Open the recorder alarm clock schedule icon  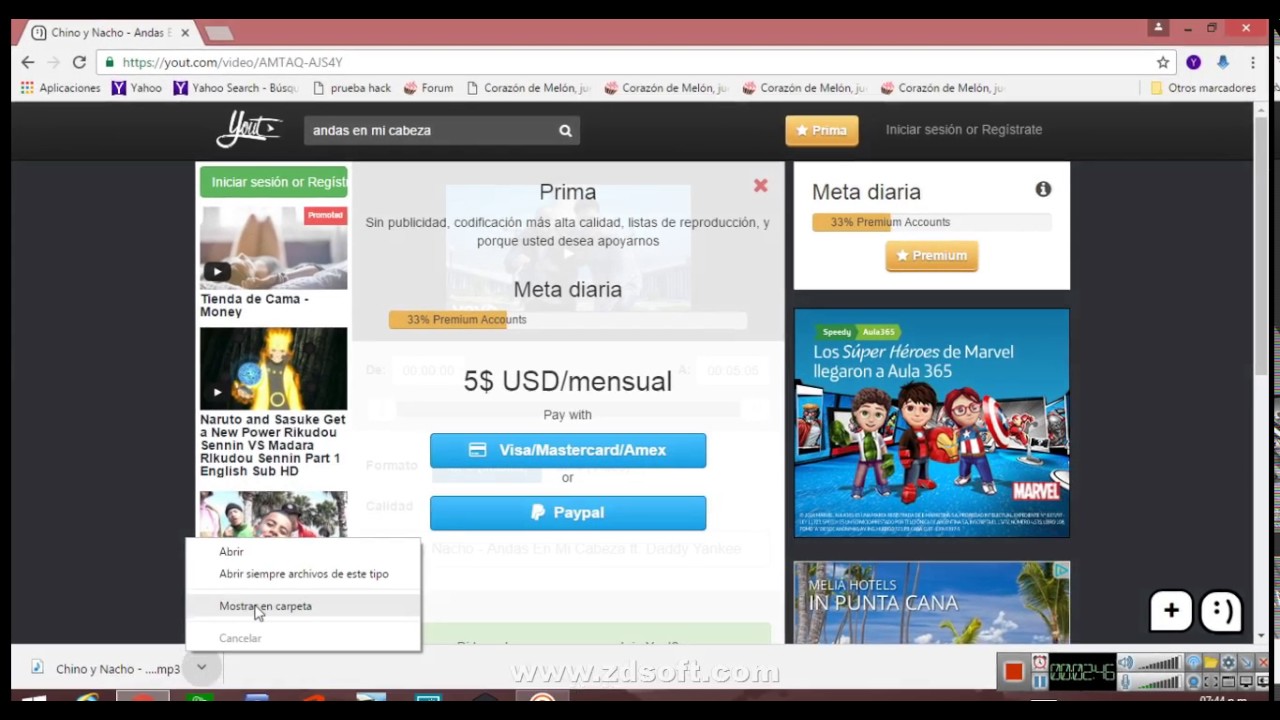[x=1040, y=662]
